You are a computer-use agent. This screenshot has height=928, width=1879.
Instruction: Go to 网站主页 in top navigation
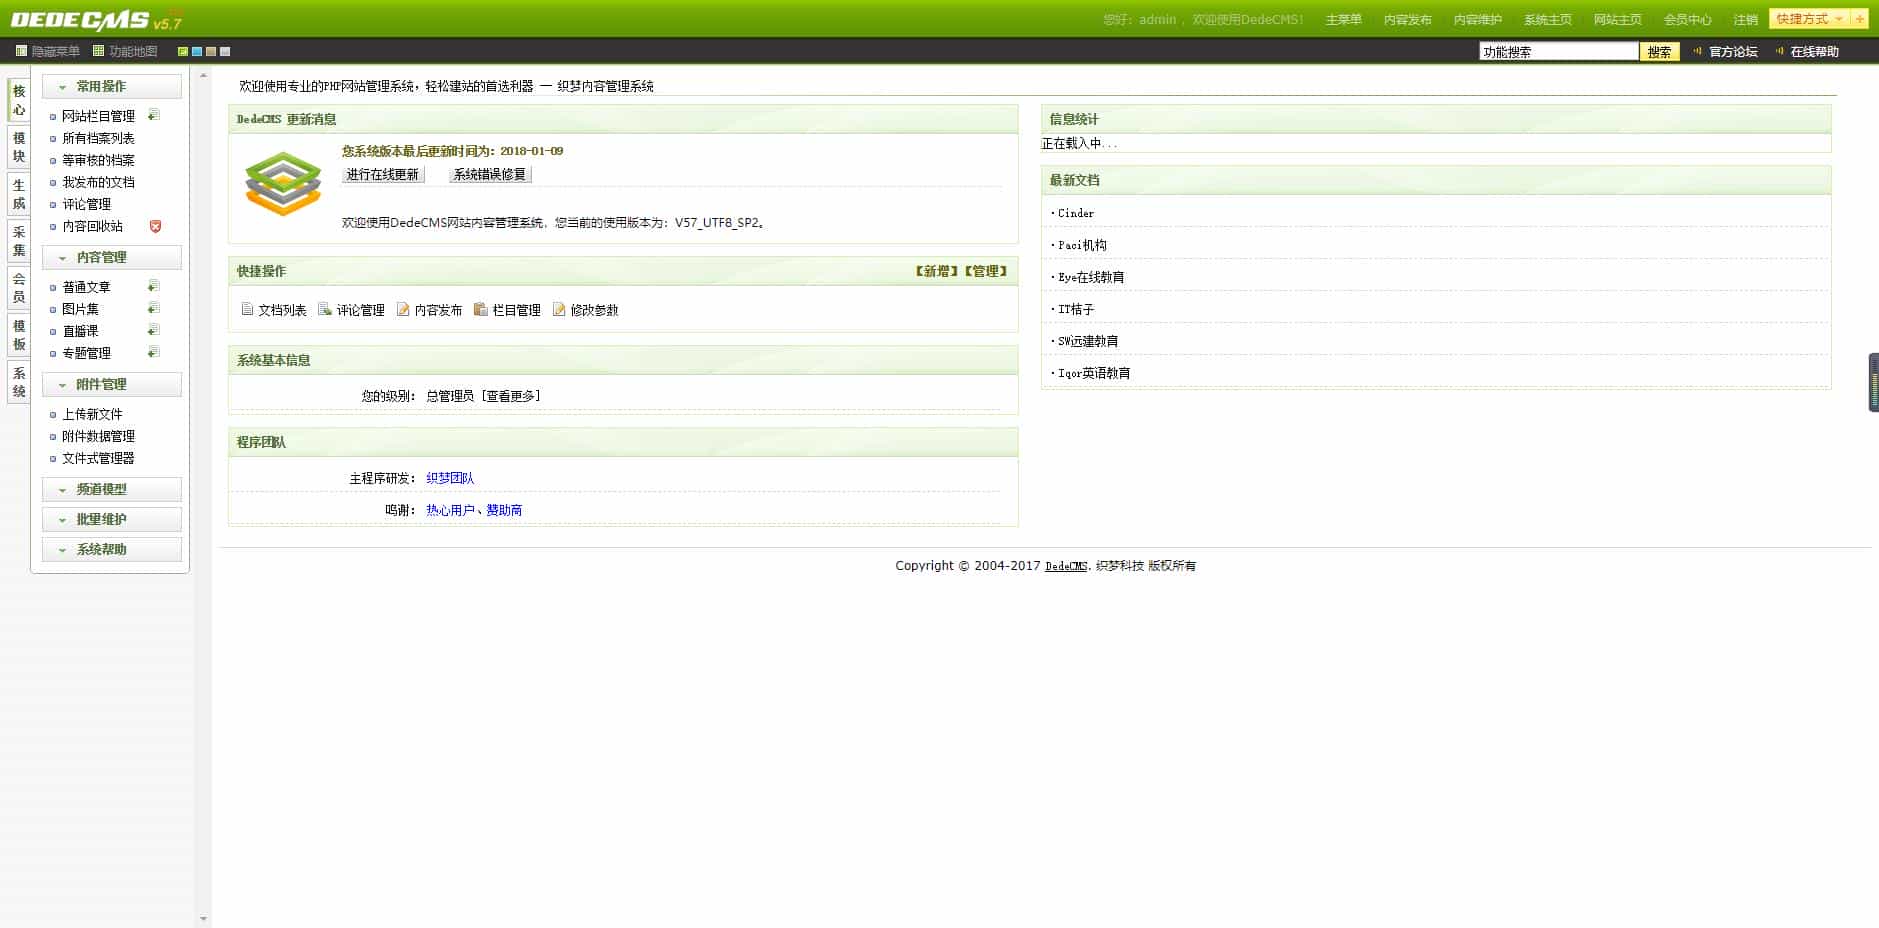tap(1617, 20)
